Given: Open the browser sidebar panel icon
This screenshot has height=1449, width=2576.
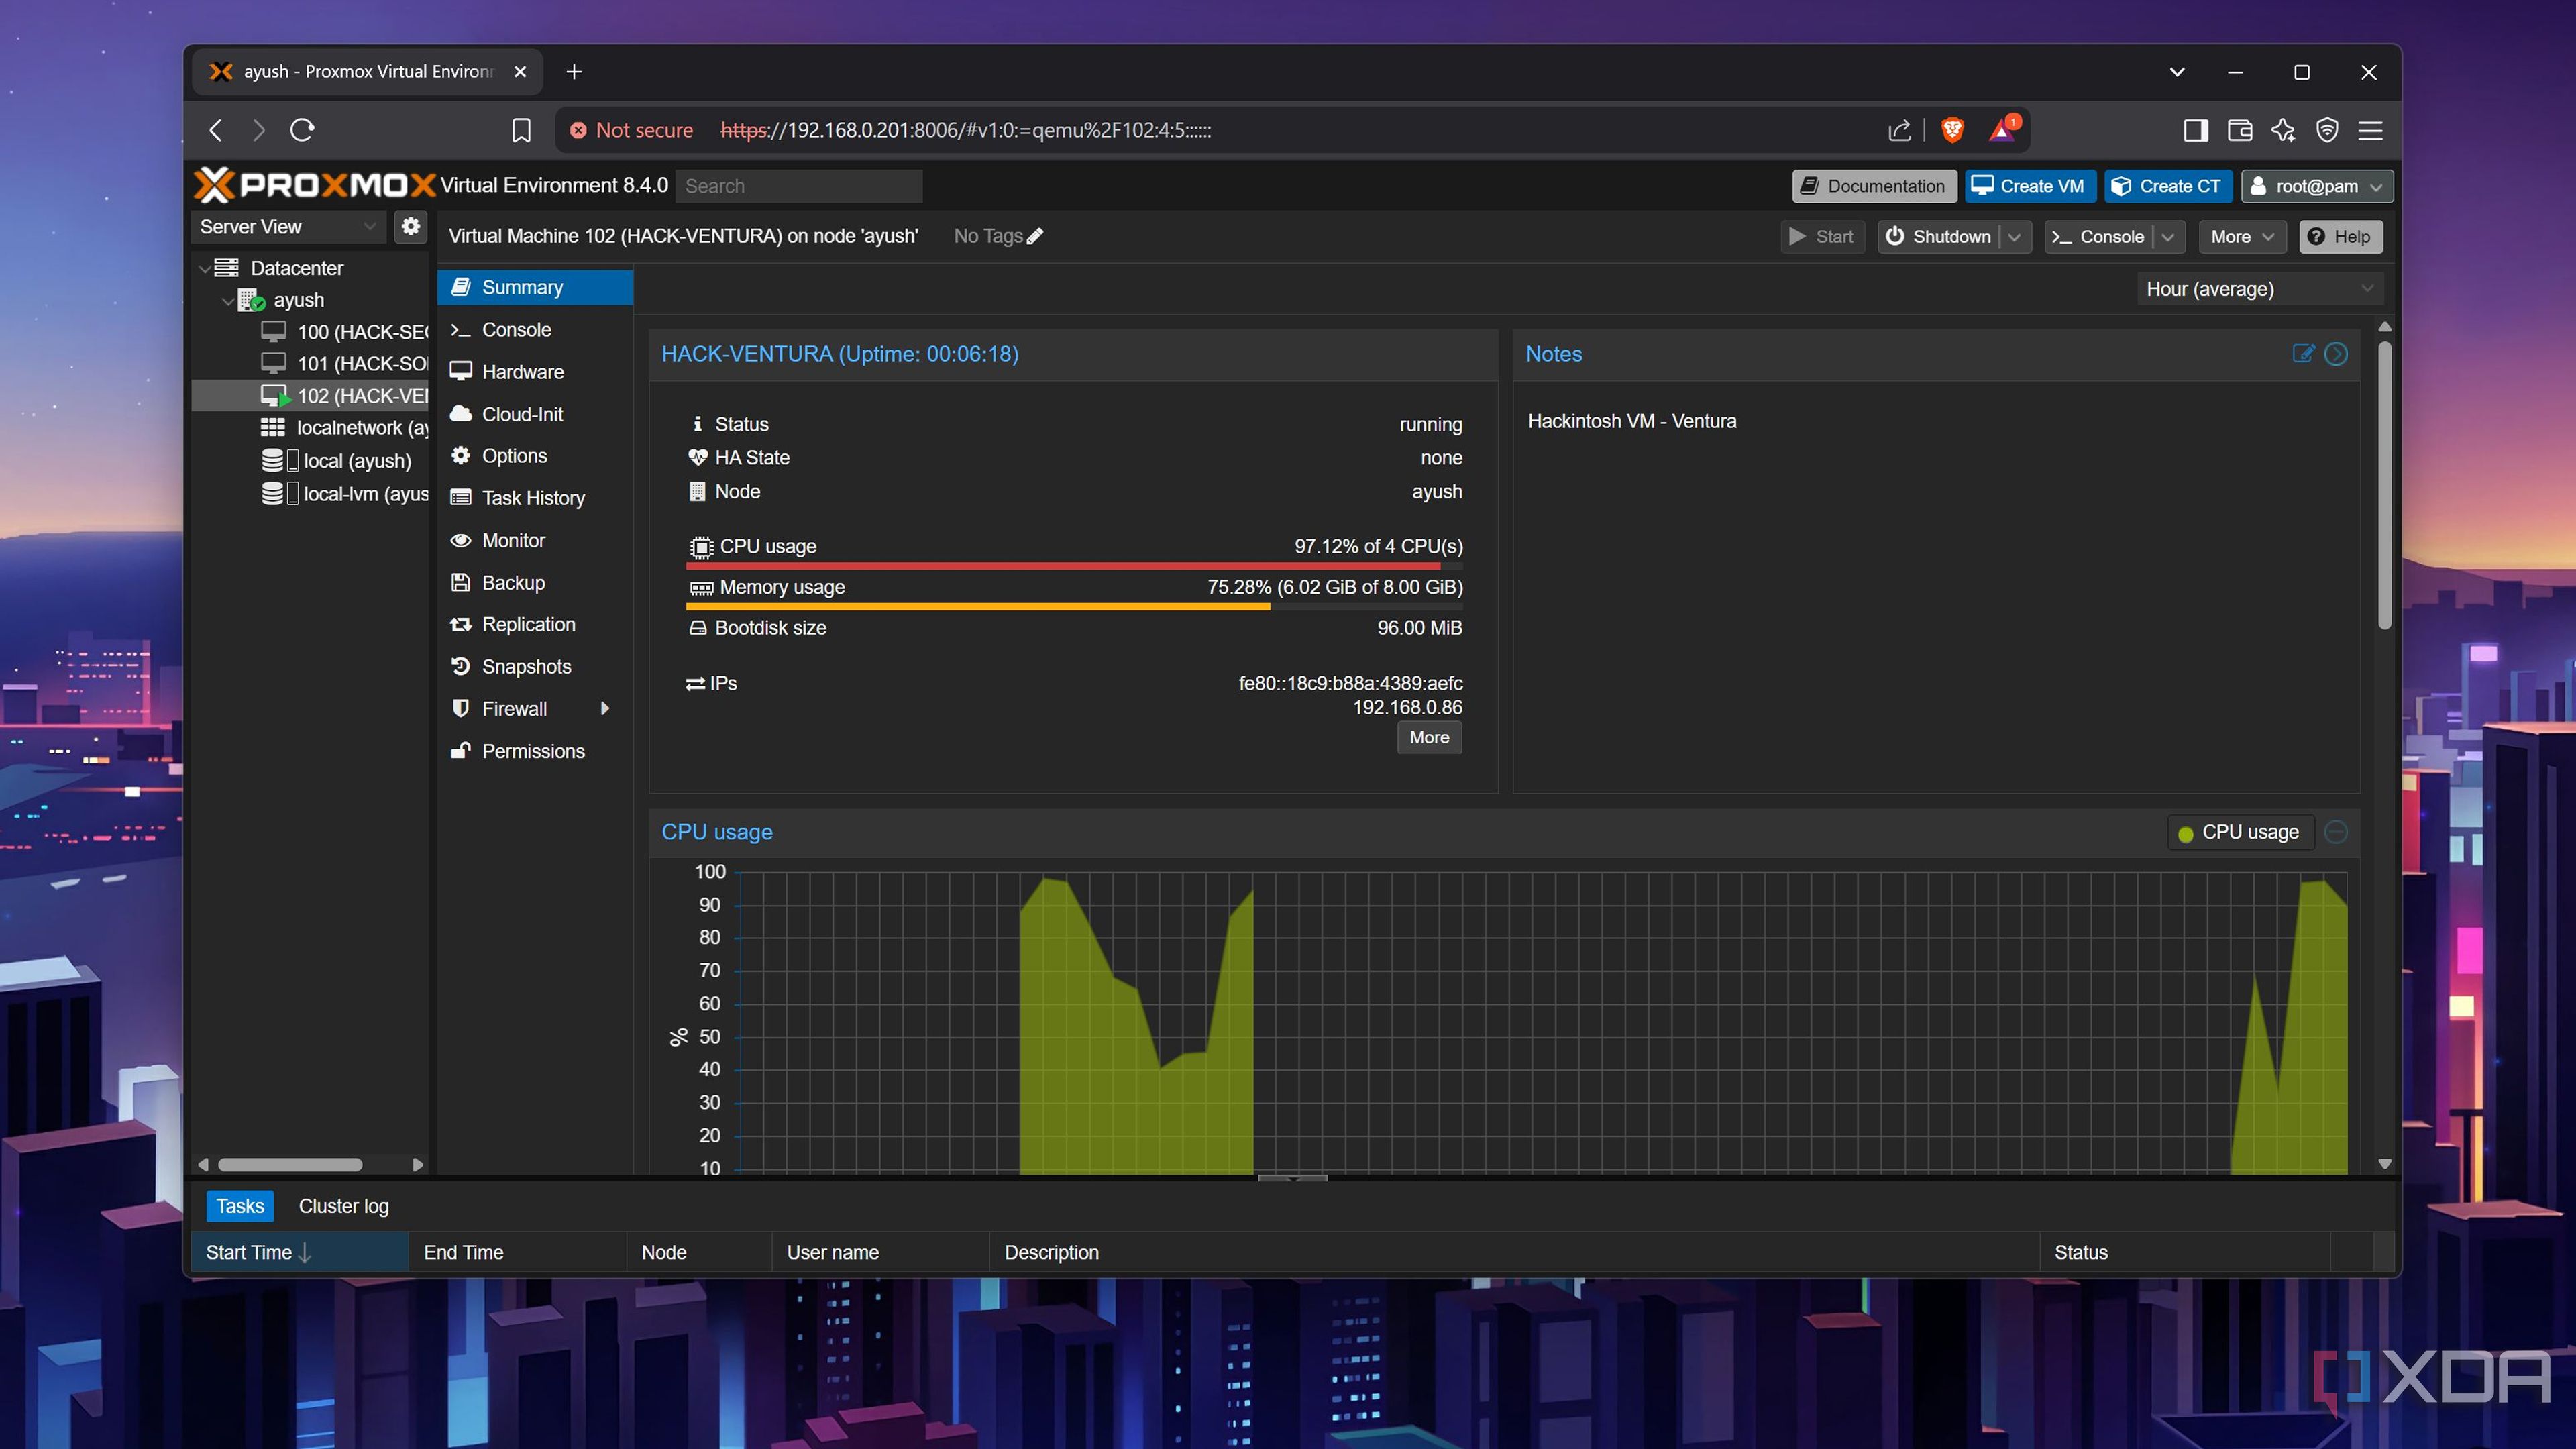Looking at the screenshot, I should (x=2196, y=130).
